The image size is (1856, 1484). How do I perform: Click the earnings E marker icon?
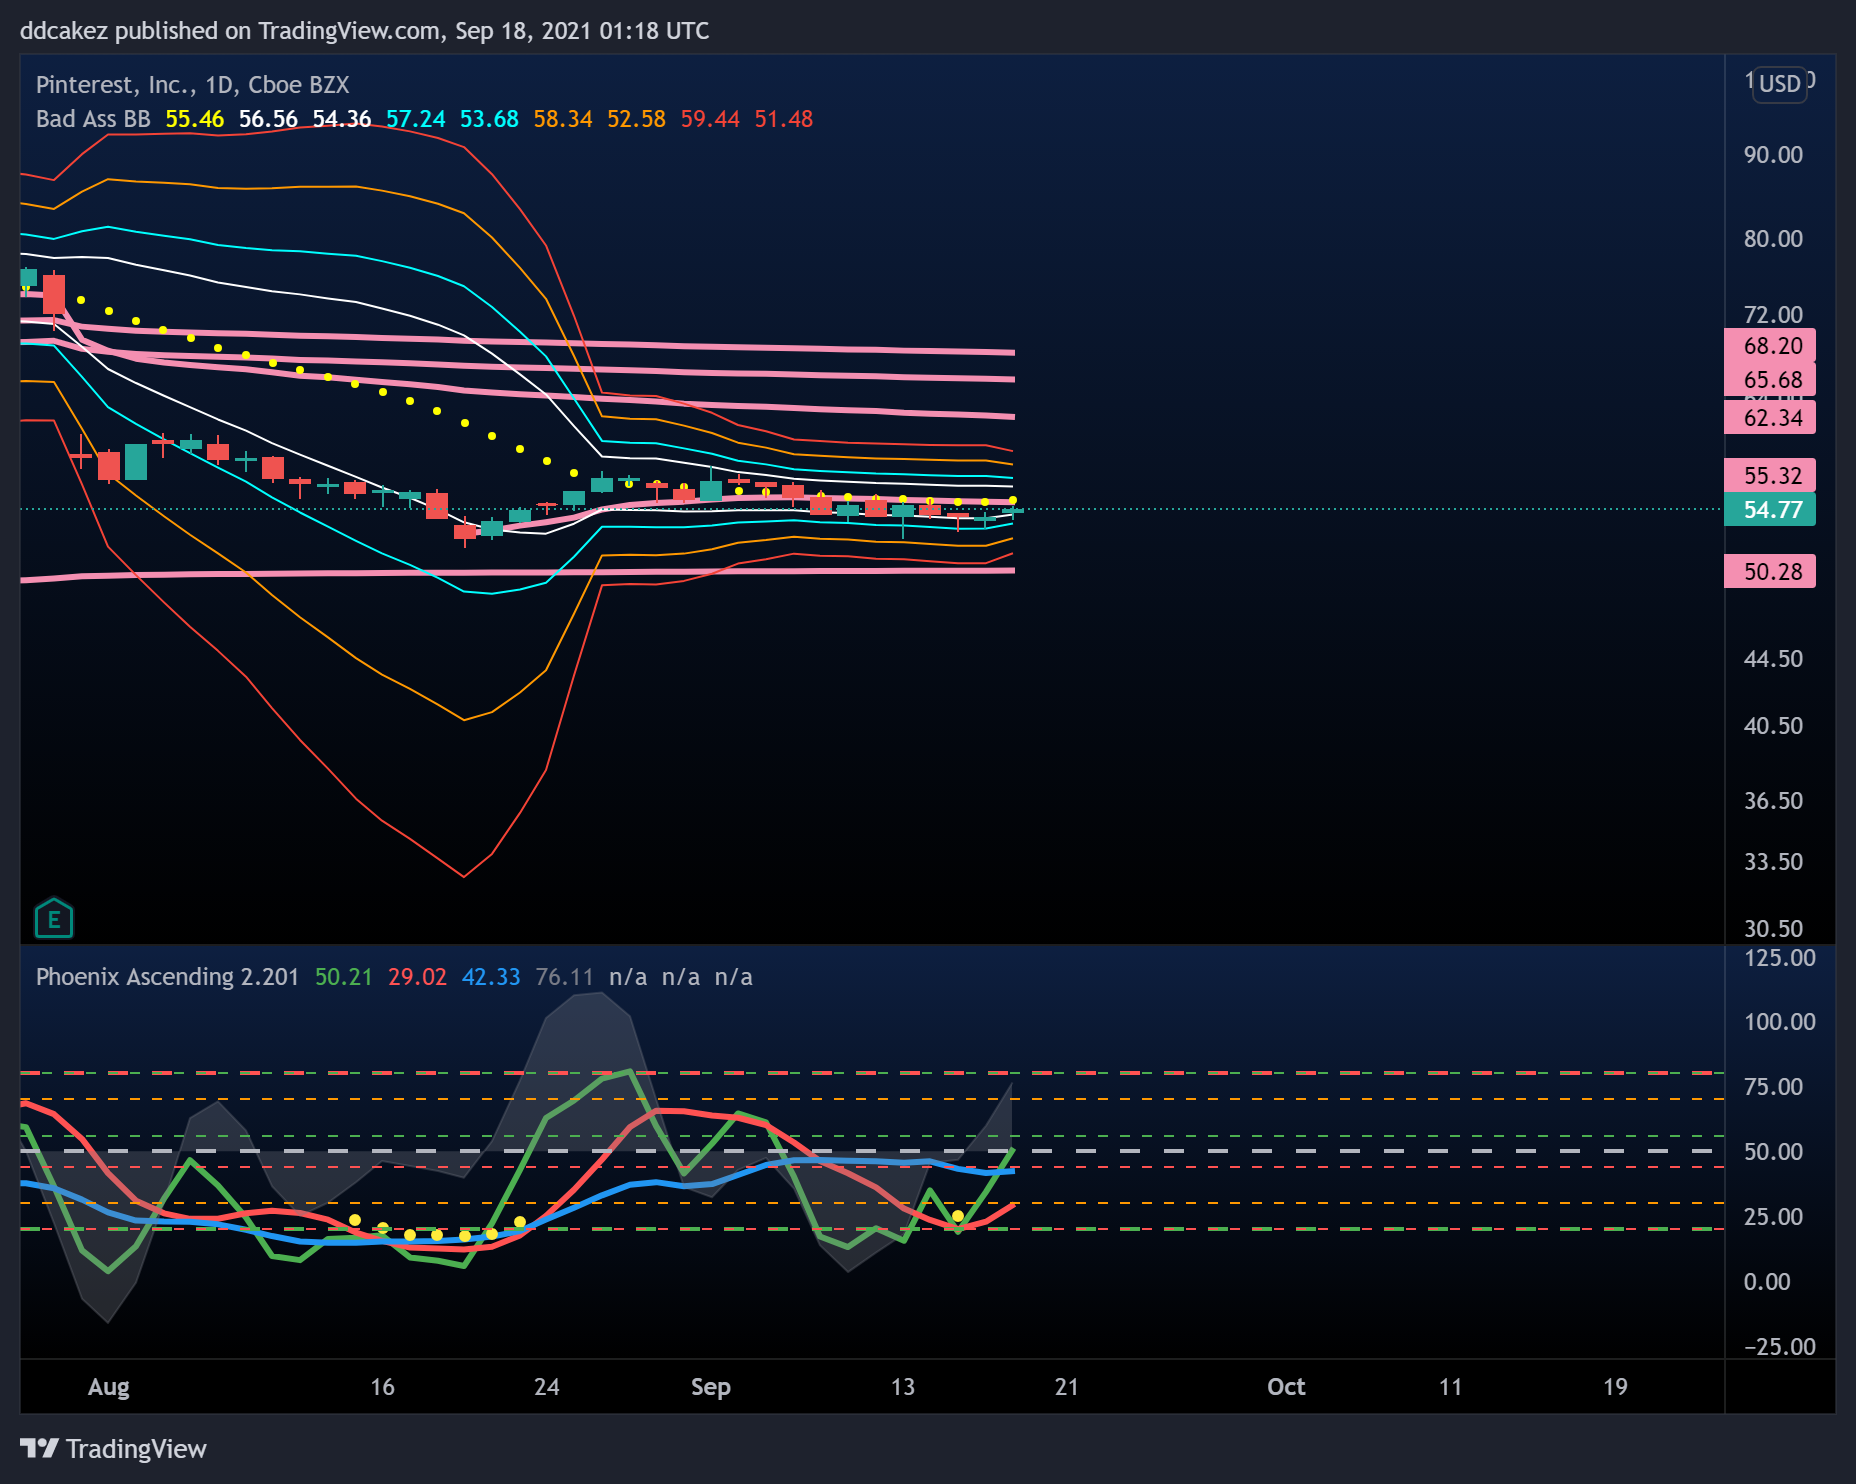[54, 918]
